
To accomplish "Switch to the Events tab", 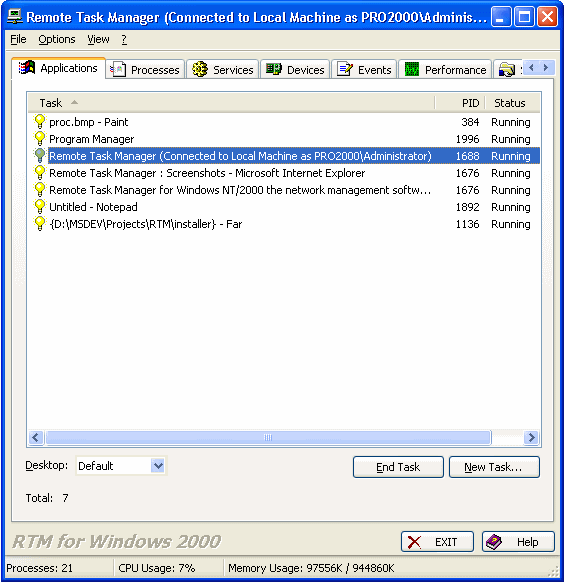I will [x=364, y=70].
